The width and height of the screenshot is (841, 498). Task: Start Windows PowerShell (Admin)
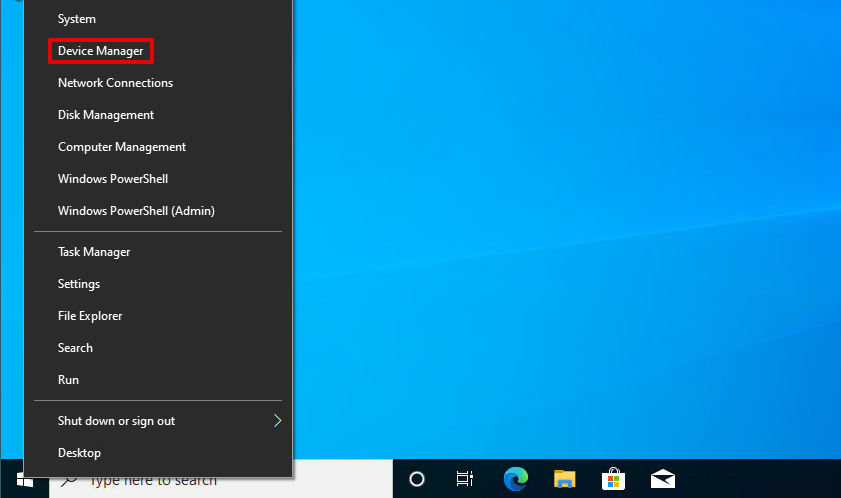coord(158,211)
